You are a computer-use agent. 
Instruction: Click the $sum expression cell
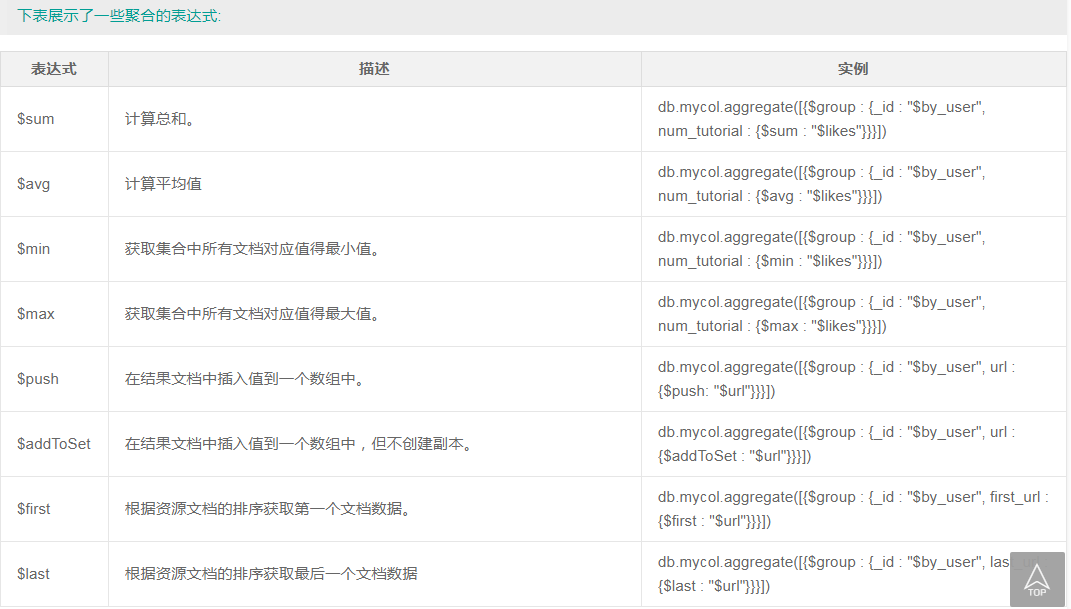54,119
